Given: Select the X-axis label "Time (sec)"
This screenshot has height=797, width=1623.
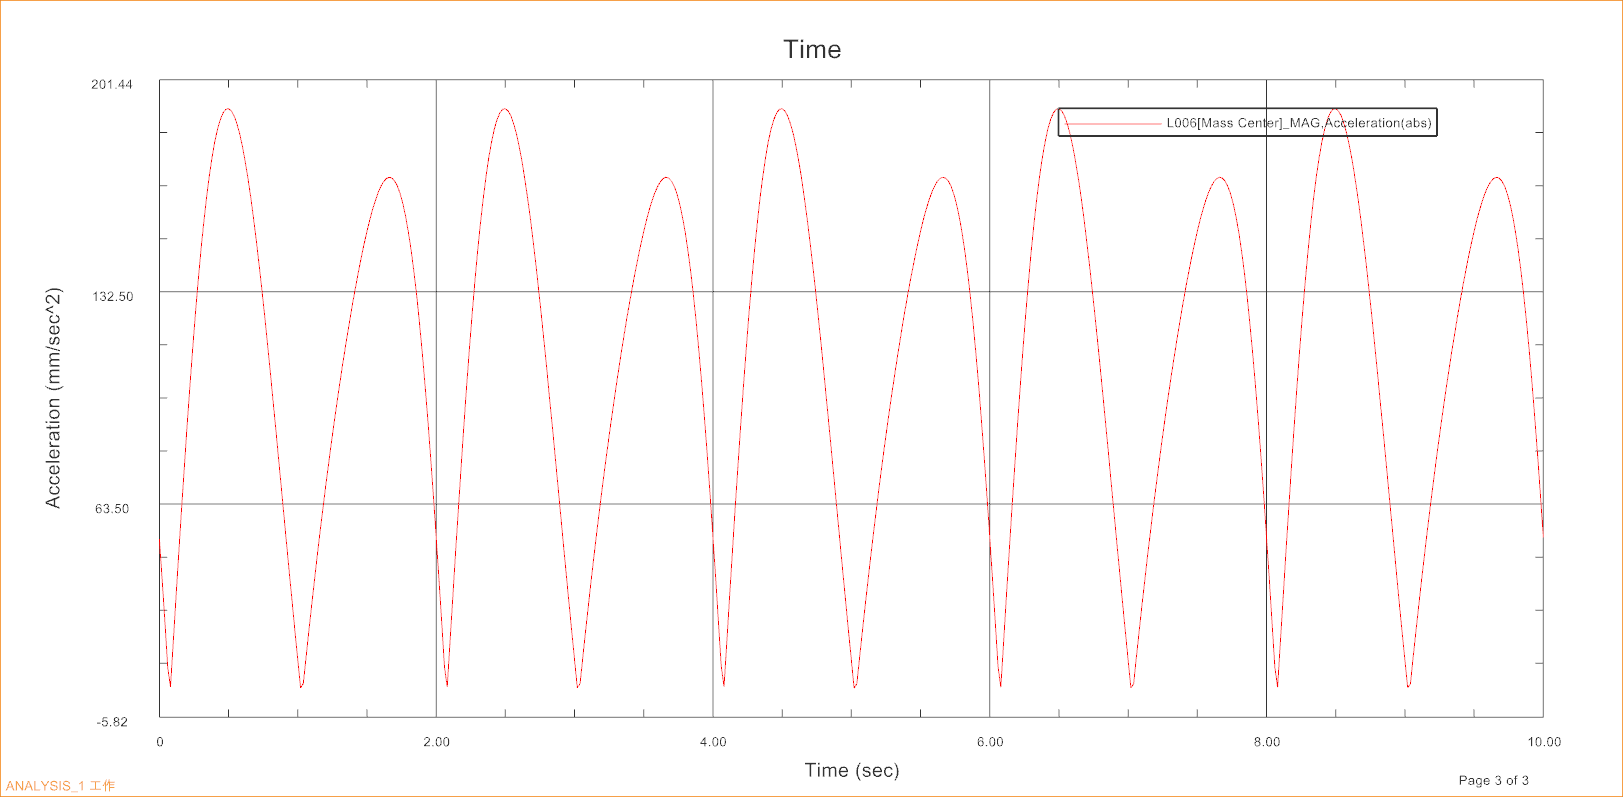Looking at the screenshot, I should (852, 770).
